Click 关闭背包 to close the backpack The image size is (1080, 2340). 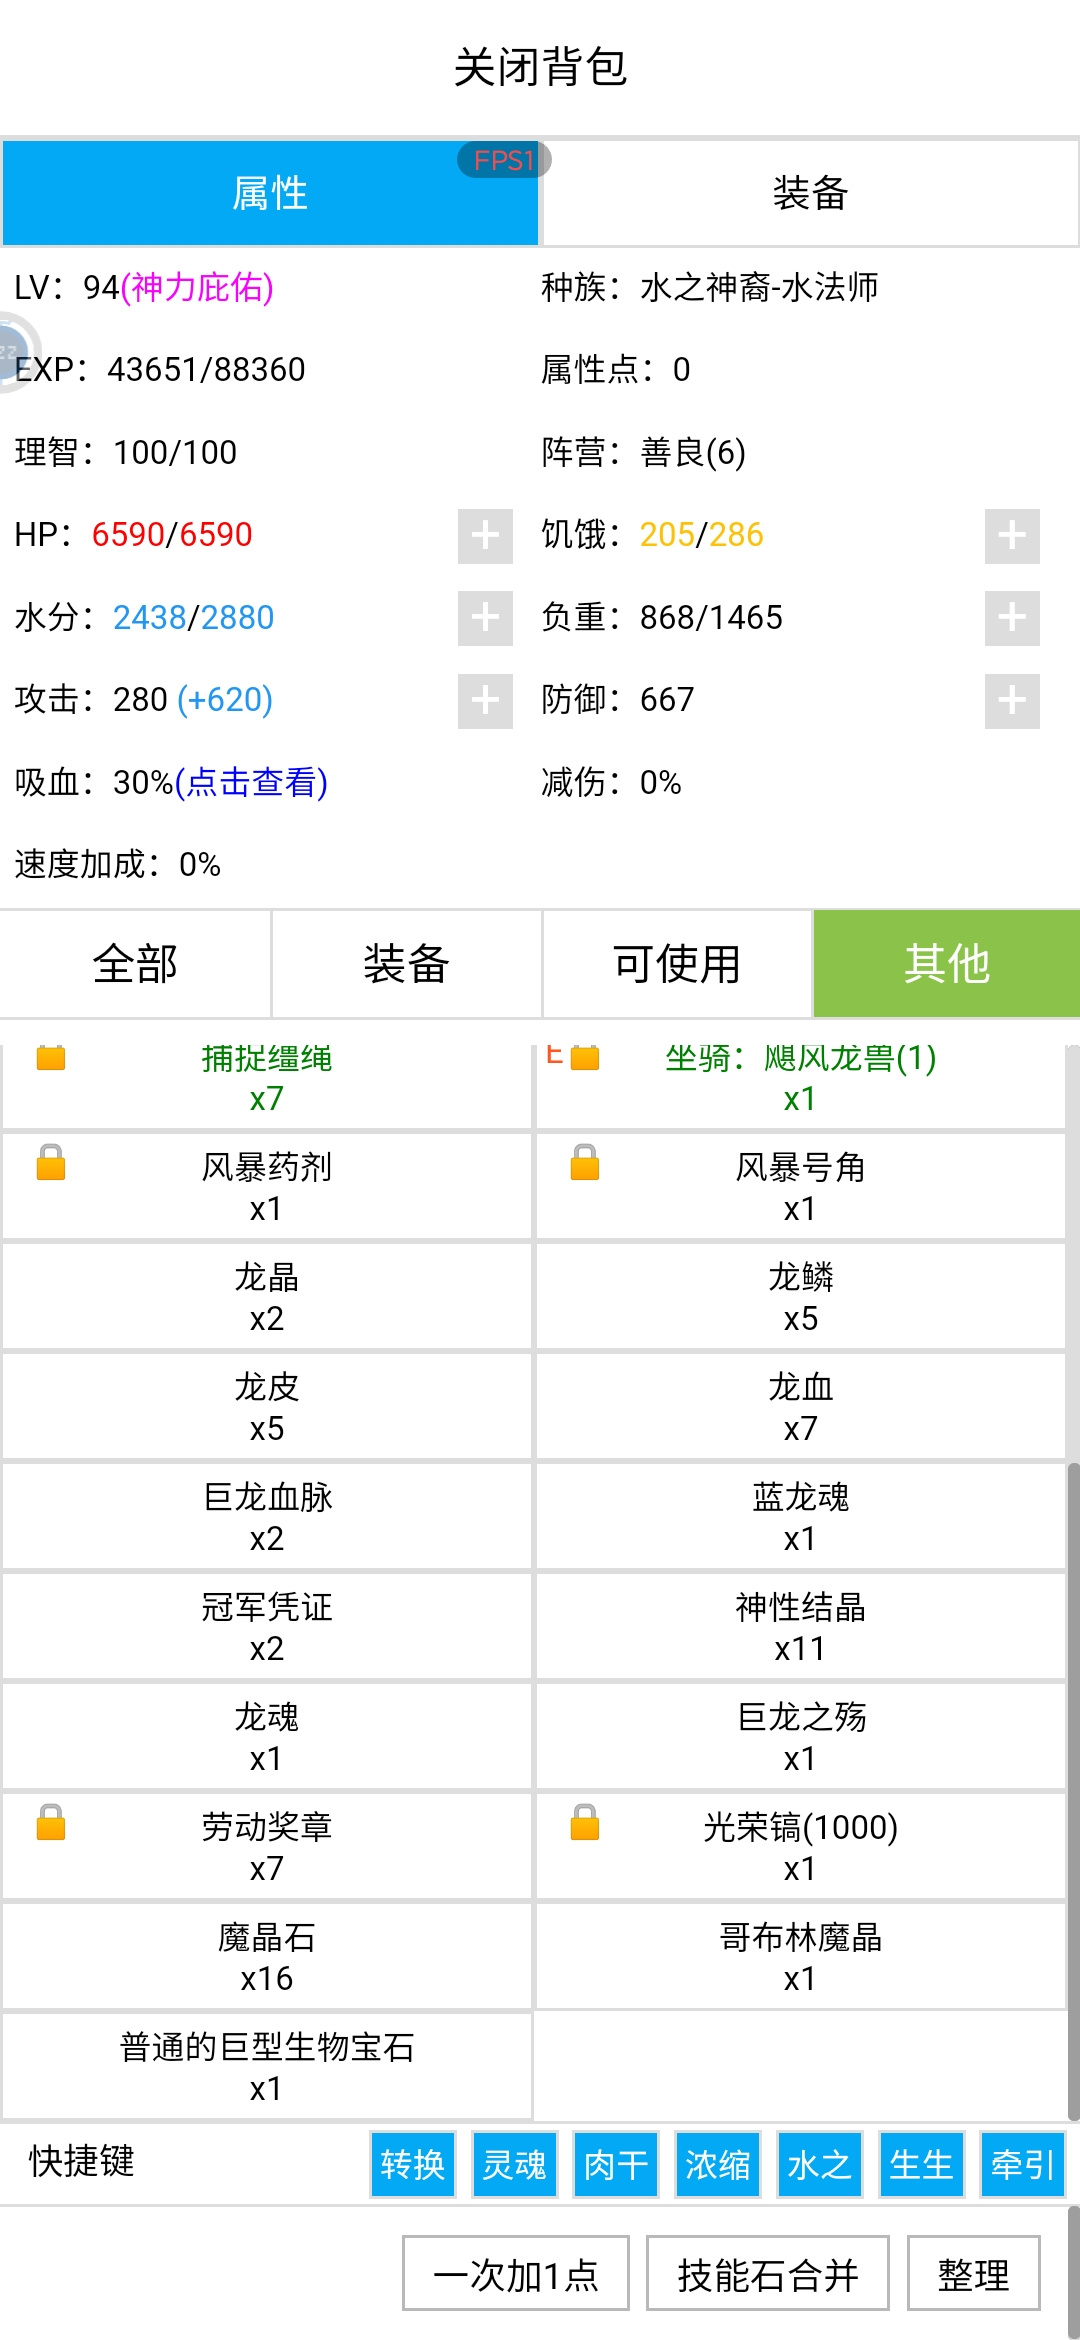[540, 68]
